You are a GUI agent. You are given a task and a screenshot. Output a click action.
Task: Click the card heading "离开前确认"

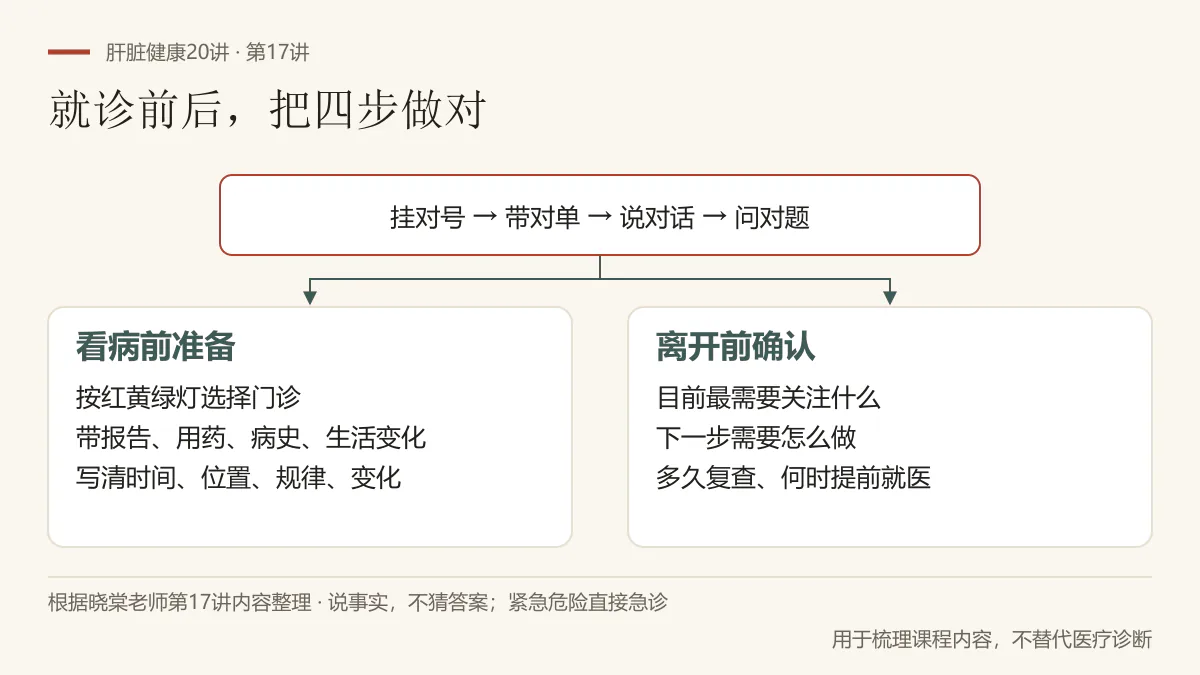736,346
